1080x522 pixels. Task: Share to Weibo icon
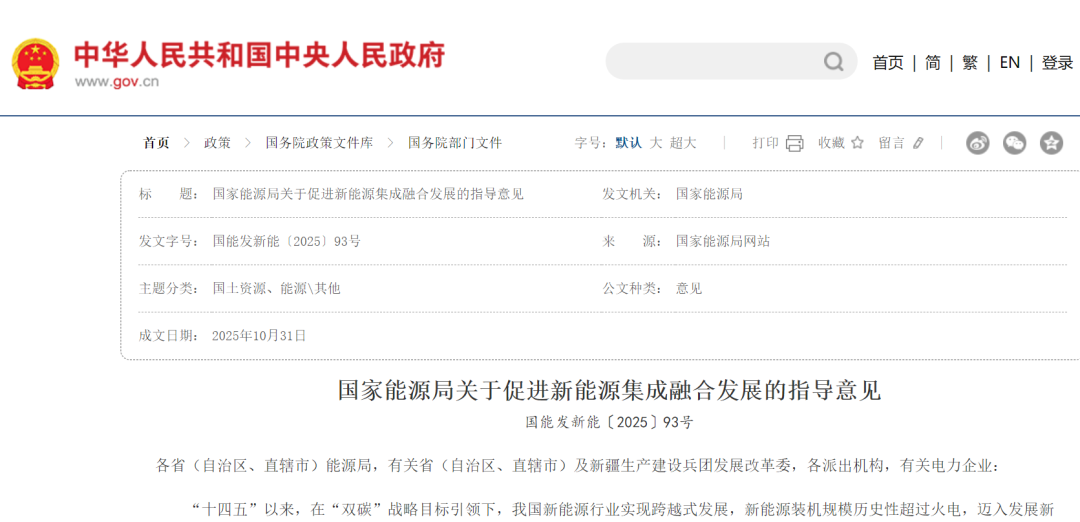[x=977, y=143]
